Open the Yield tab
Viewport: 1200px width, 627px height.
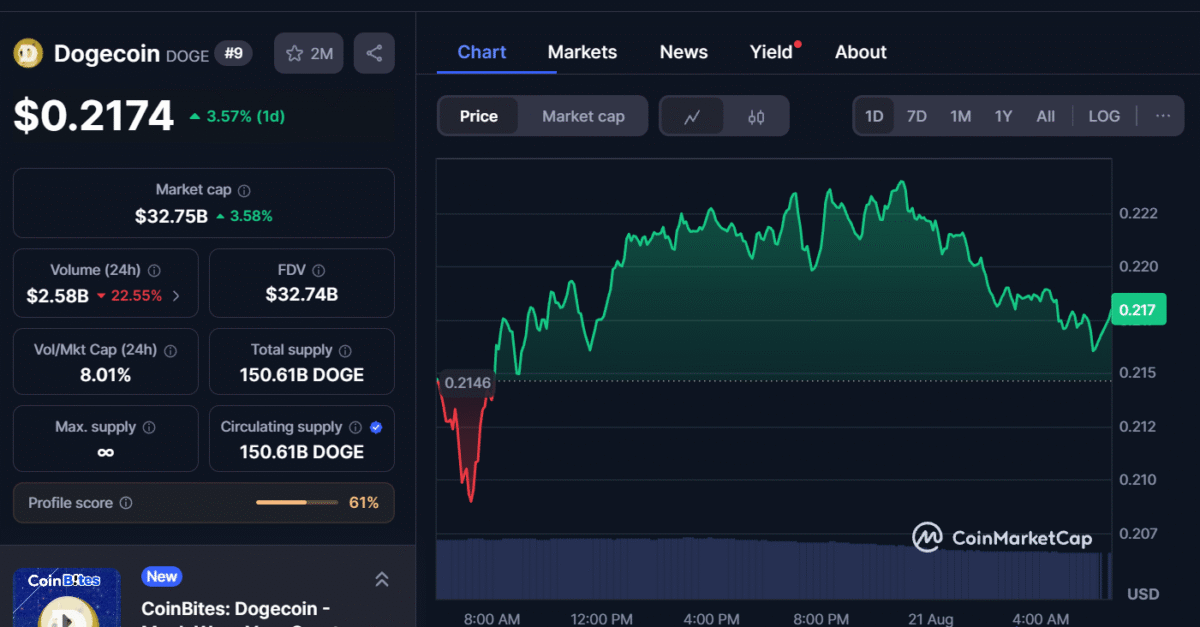coord(772,52)
